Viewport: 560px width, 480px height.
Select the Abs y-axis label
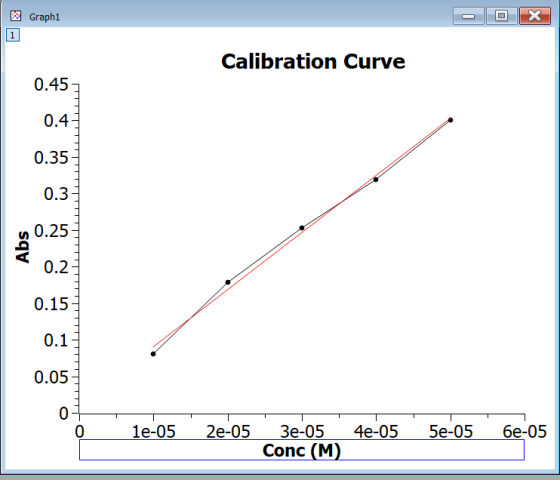[22, 247]
